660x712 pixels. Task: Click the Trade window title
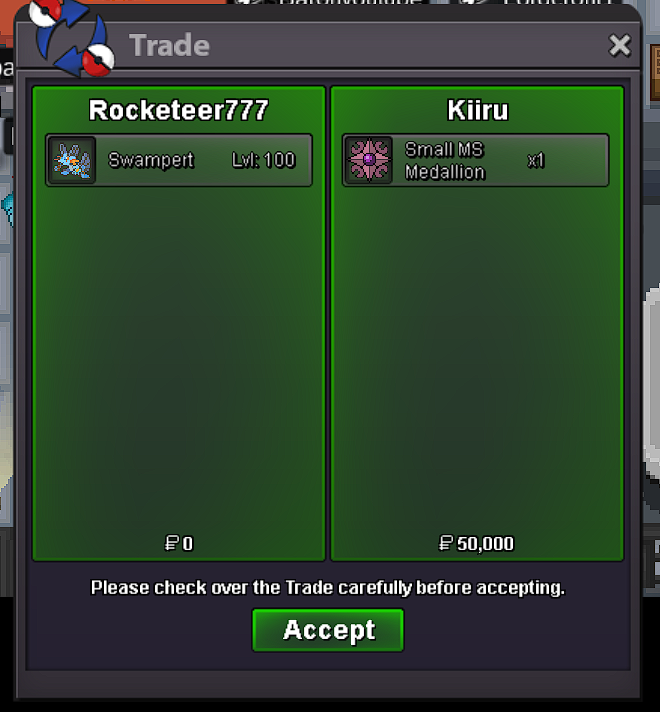pyautogui.click(x=169, y=45)
